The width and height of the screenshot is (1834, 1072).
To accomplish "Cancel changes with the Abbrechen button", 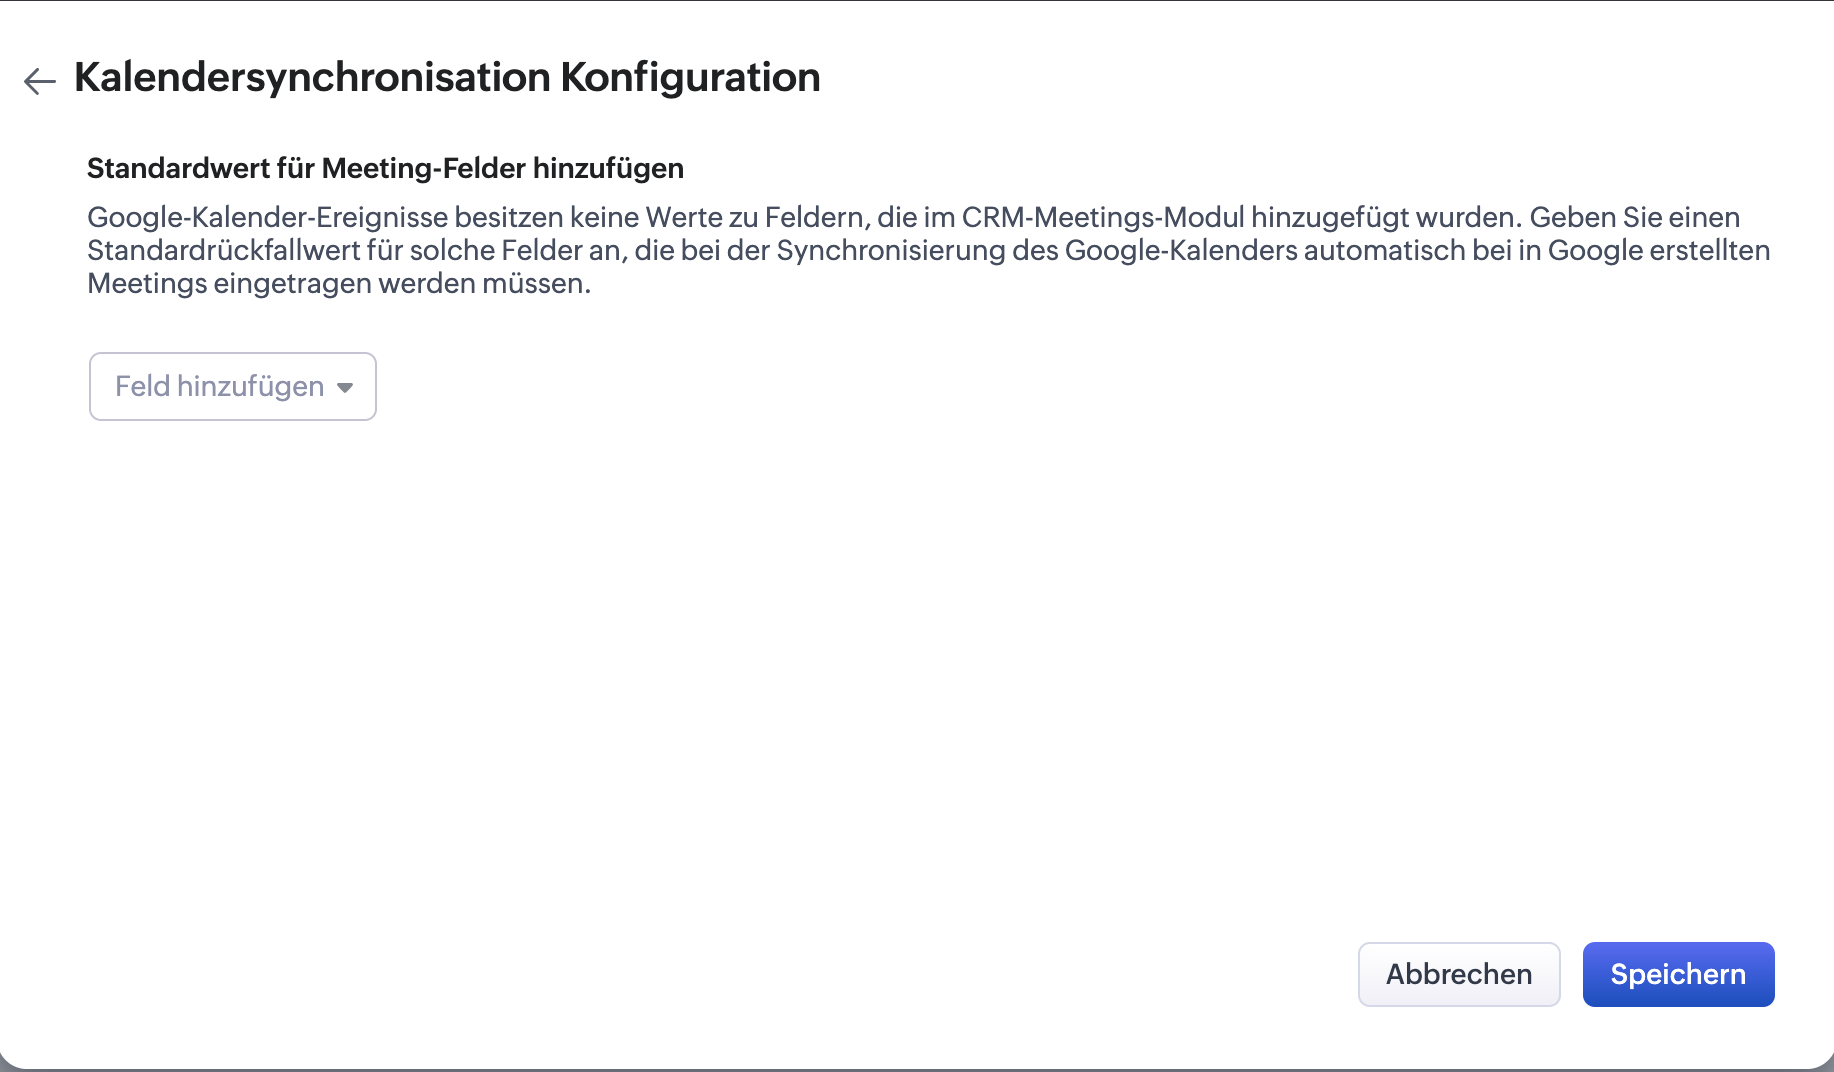I will (1459, 974).
